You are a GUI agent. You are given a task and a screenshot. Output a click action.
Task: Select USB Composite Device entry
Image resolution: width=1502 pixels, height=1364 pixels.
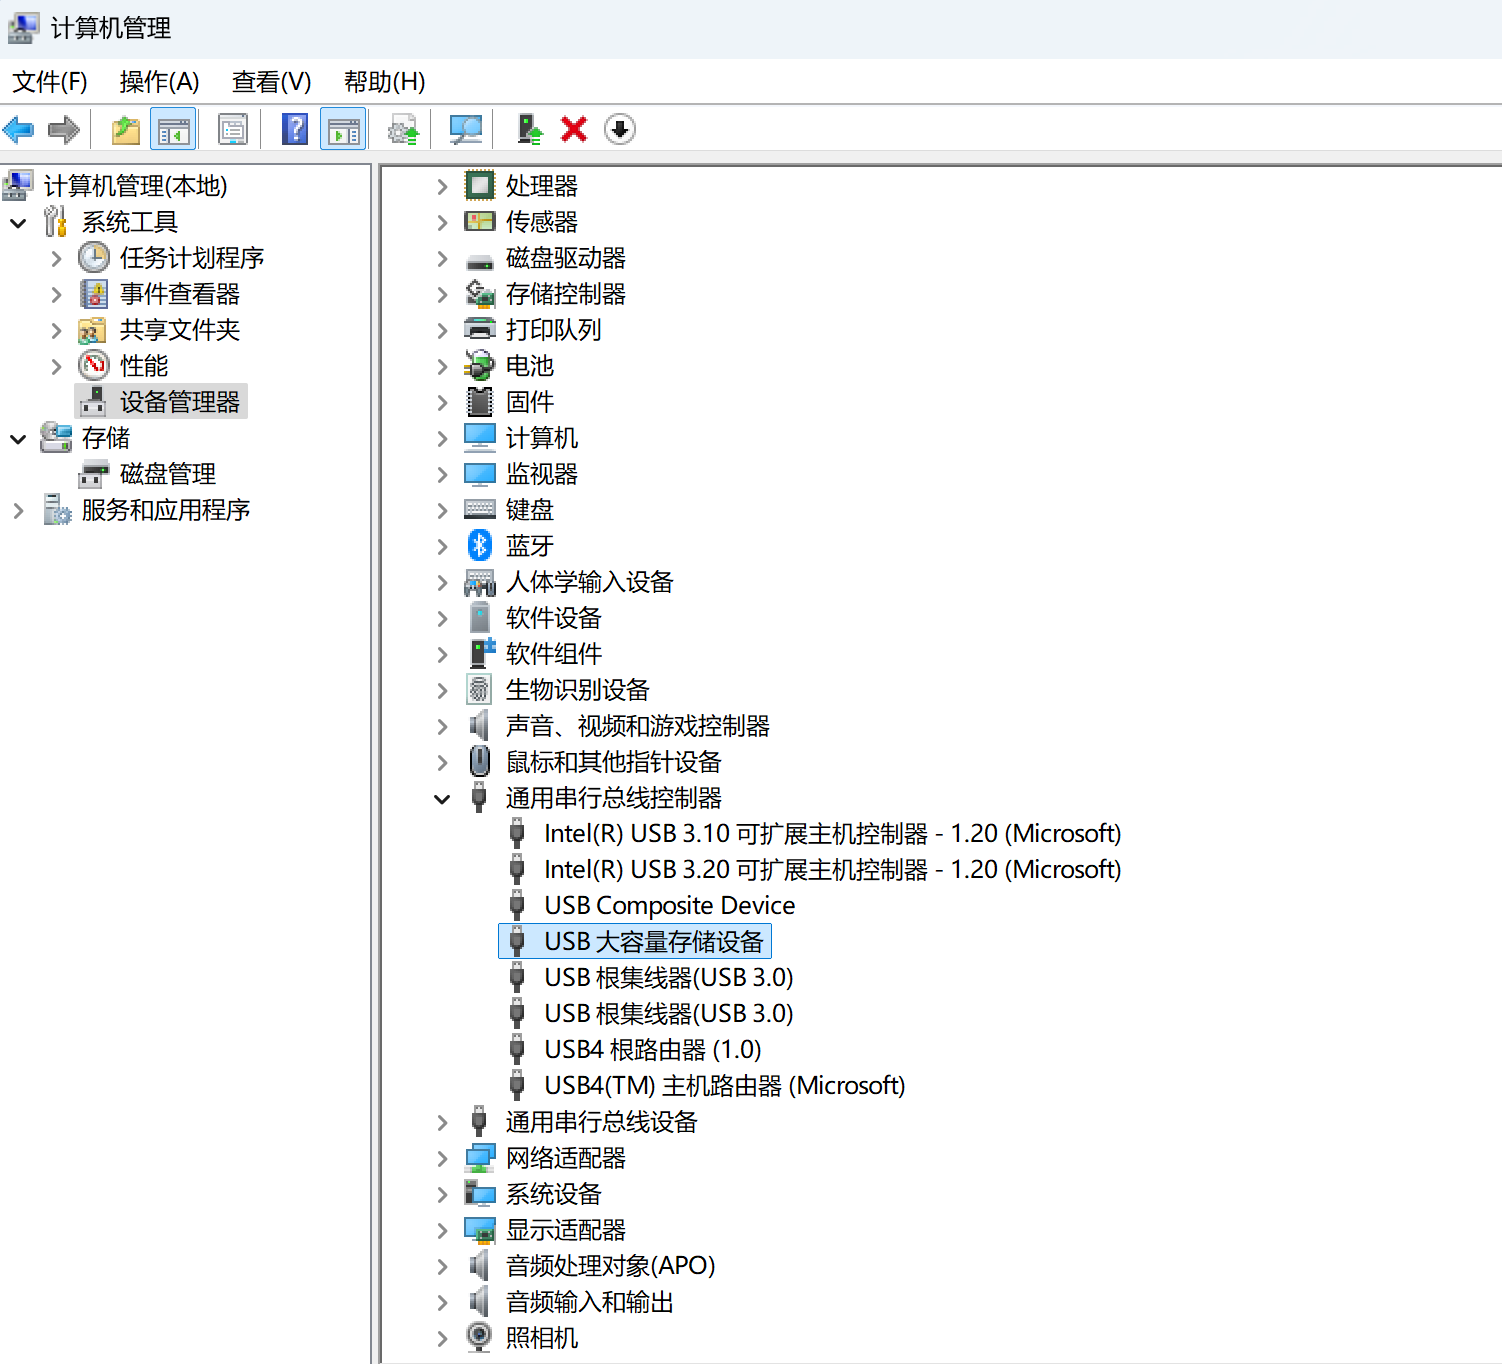coord(669,906)
